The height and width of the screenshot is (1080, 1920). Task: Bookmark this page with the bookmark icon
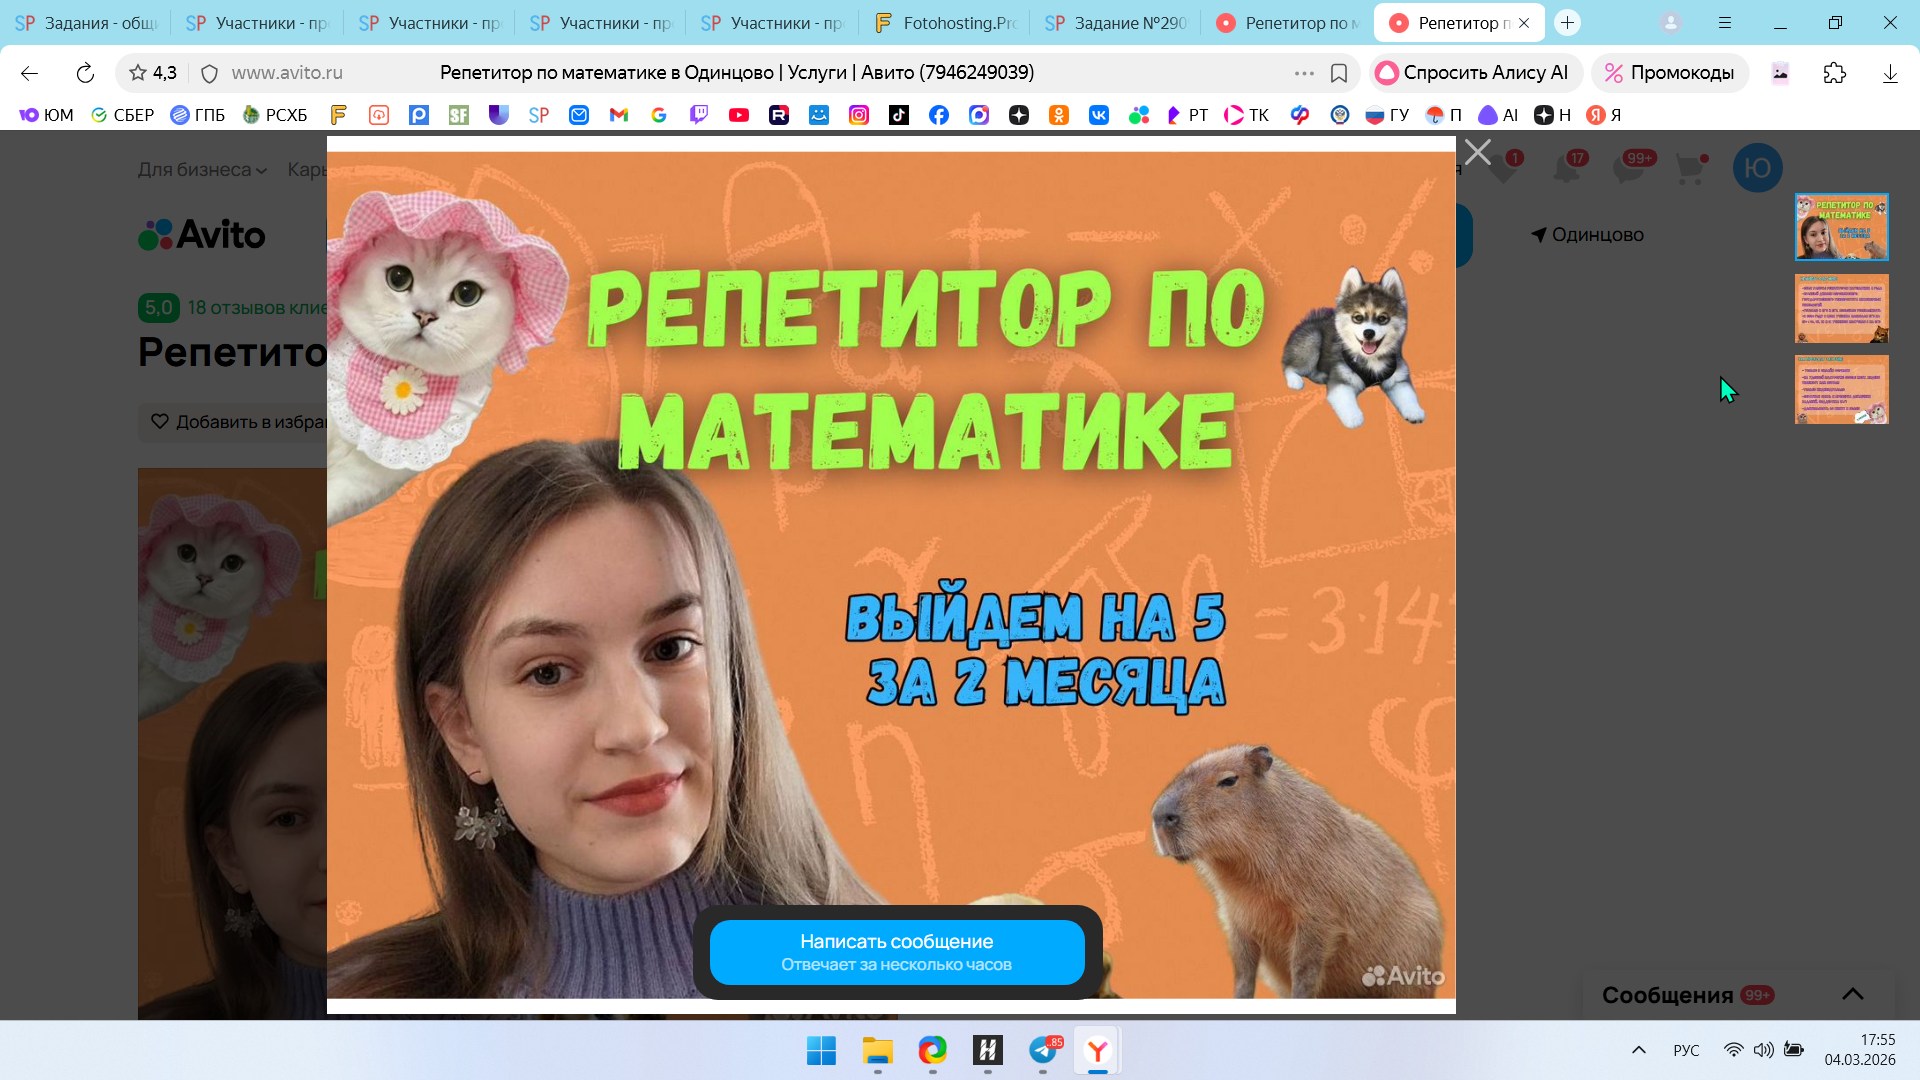[1339, 73]
